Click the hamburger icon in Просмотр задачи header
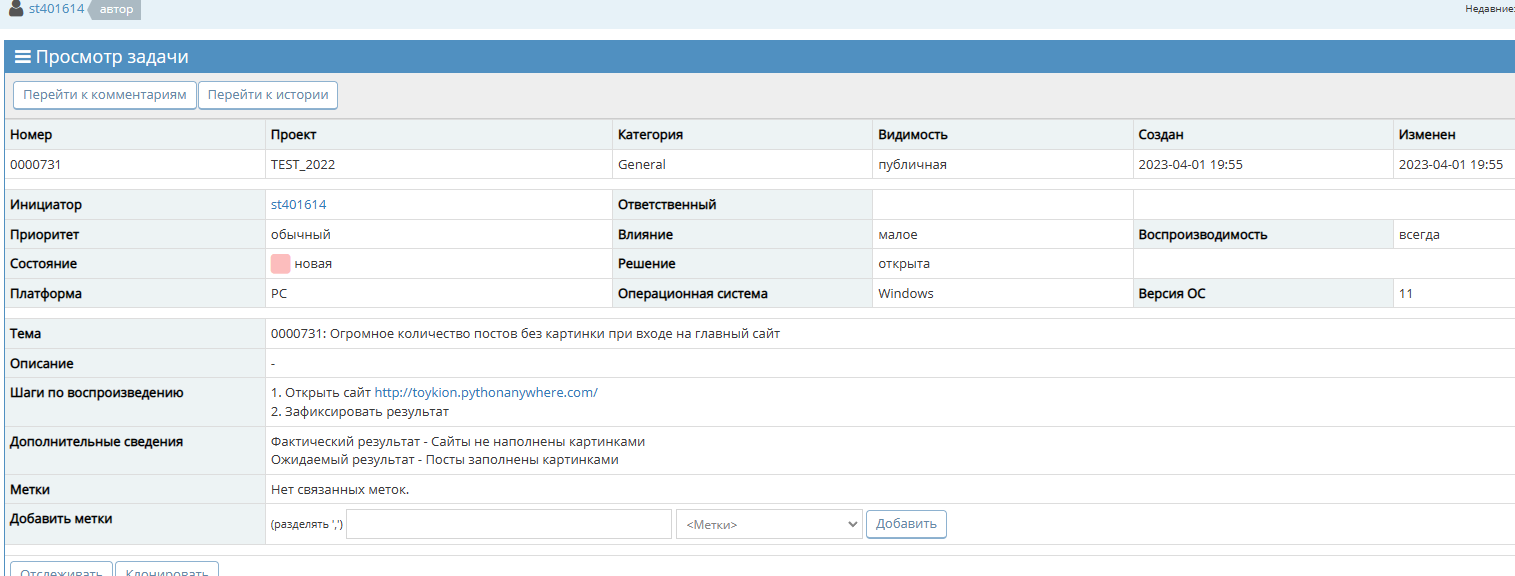The image size is (1515, 576). [22, 57]
